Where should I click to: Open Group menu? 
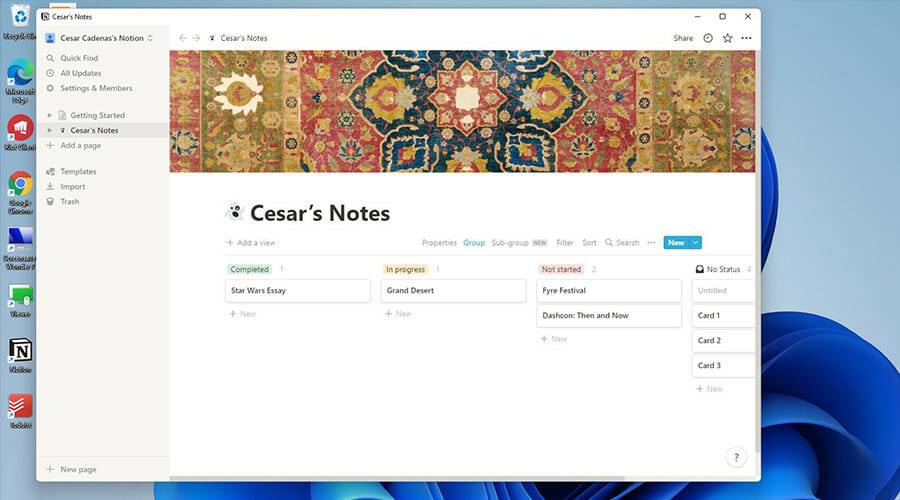[474, 243]
